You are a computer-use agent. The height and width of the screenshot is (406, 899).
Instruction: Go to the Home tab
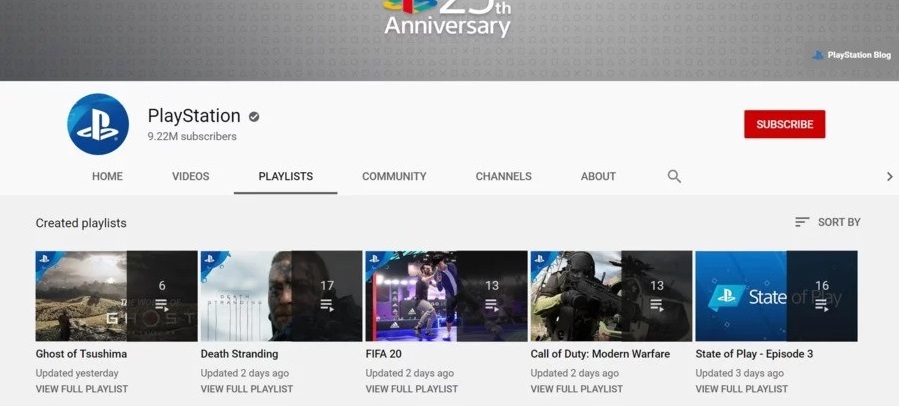click(107, 177)
